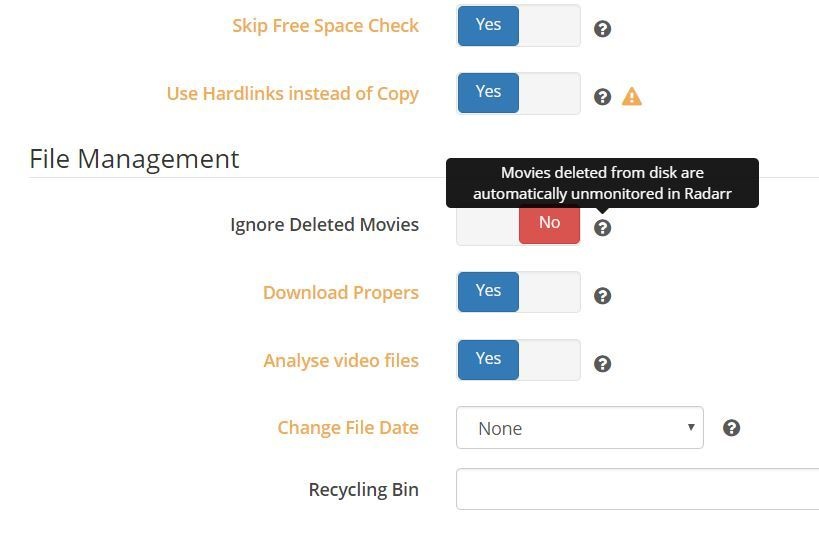Enable the Ignore Deleted Movies switch
819x533 pixels.
click(518, 224)
